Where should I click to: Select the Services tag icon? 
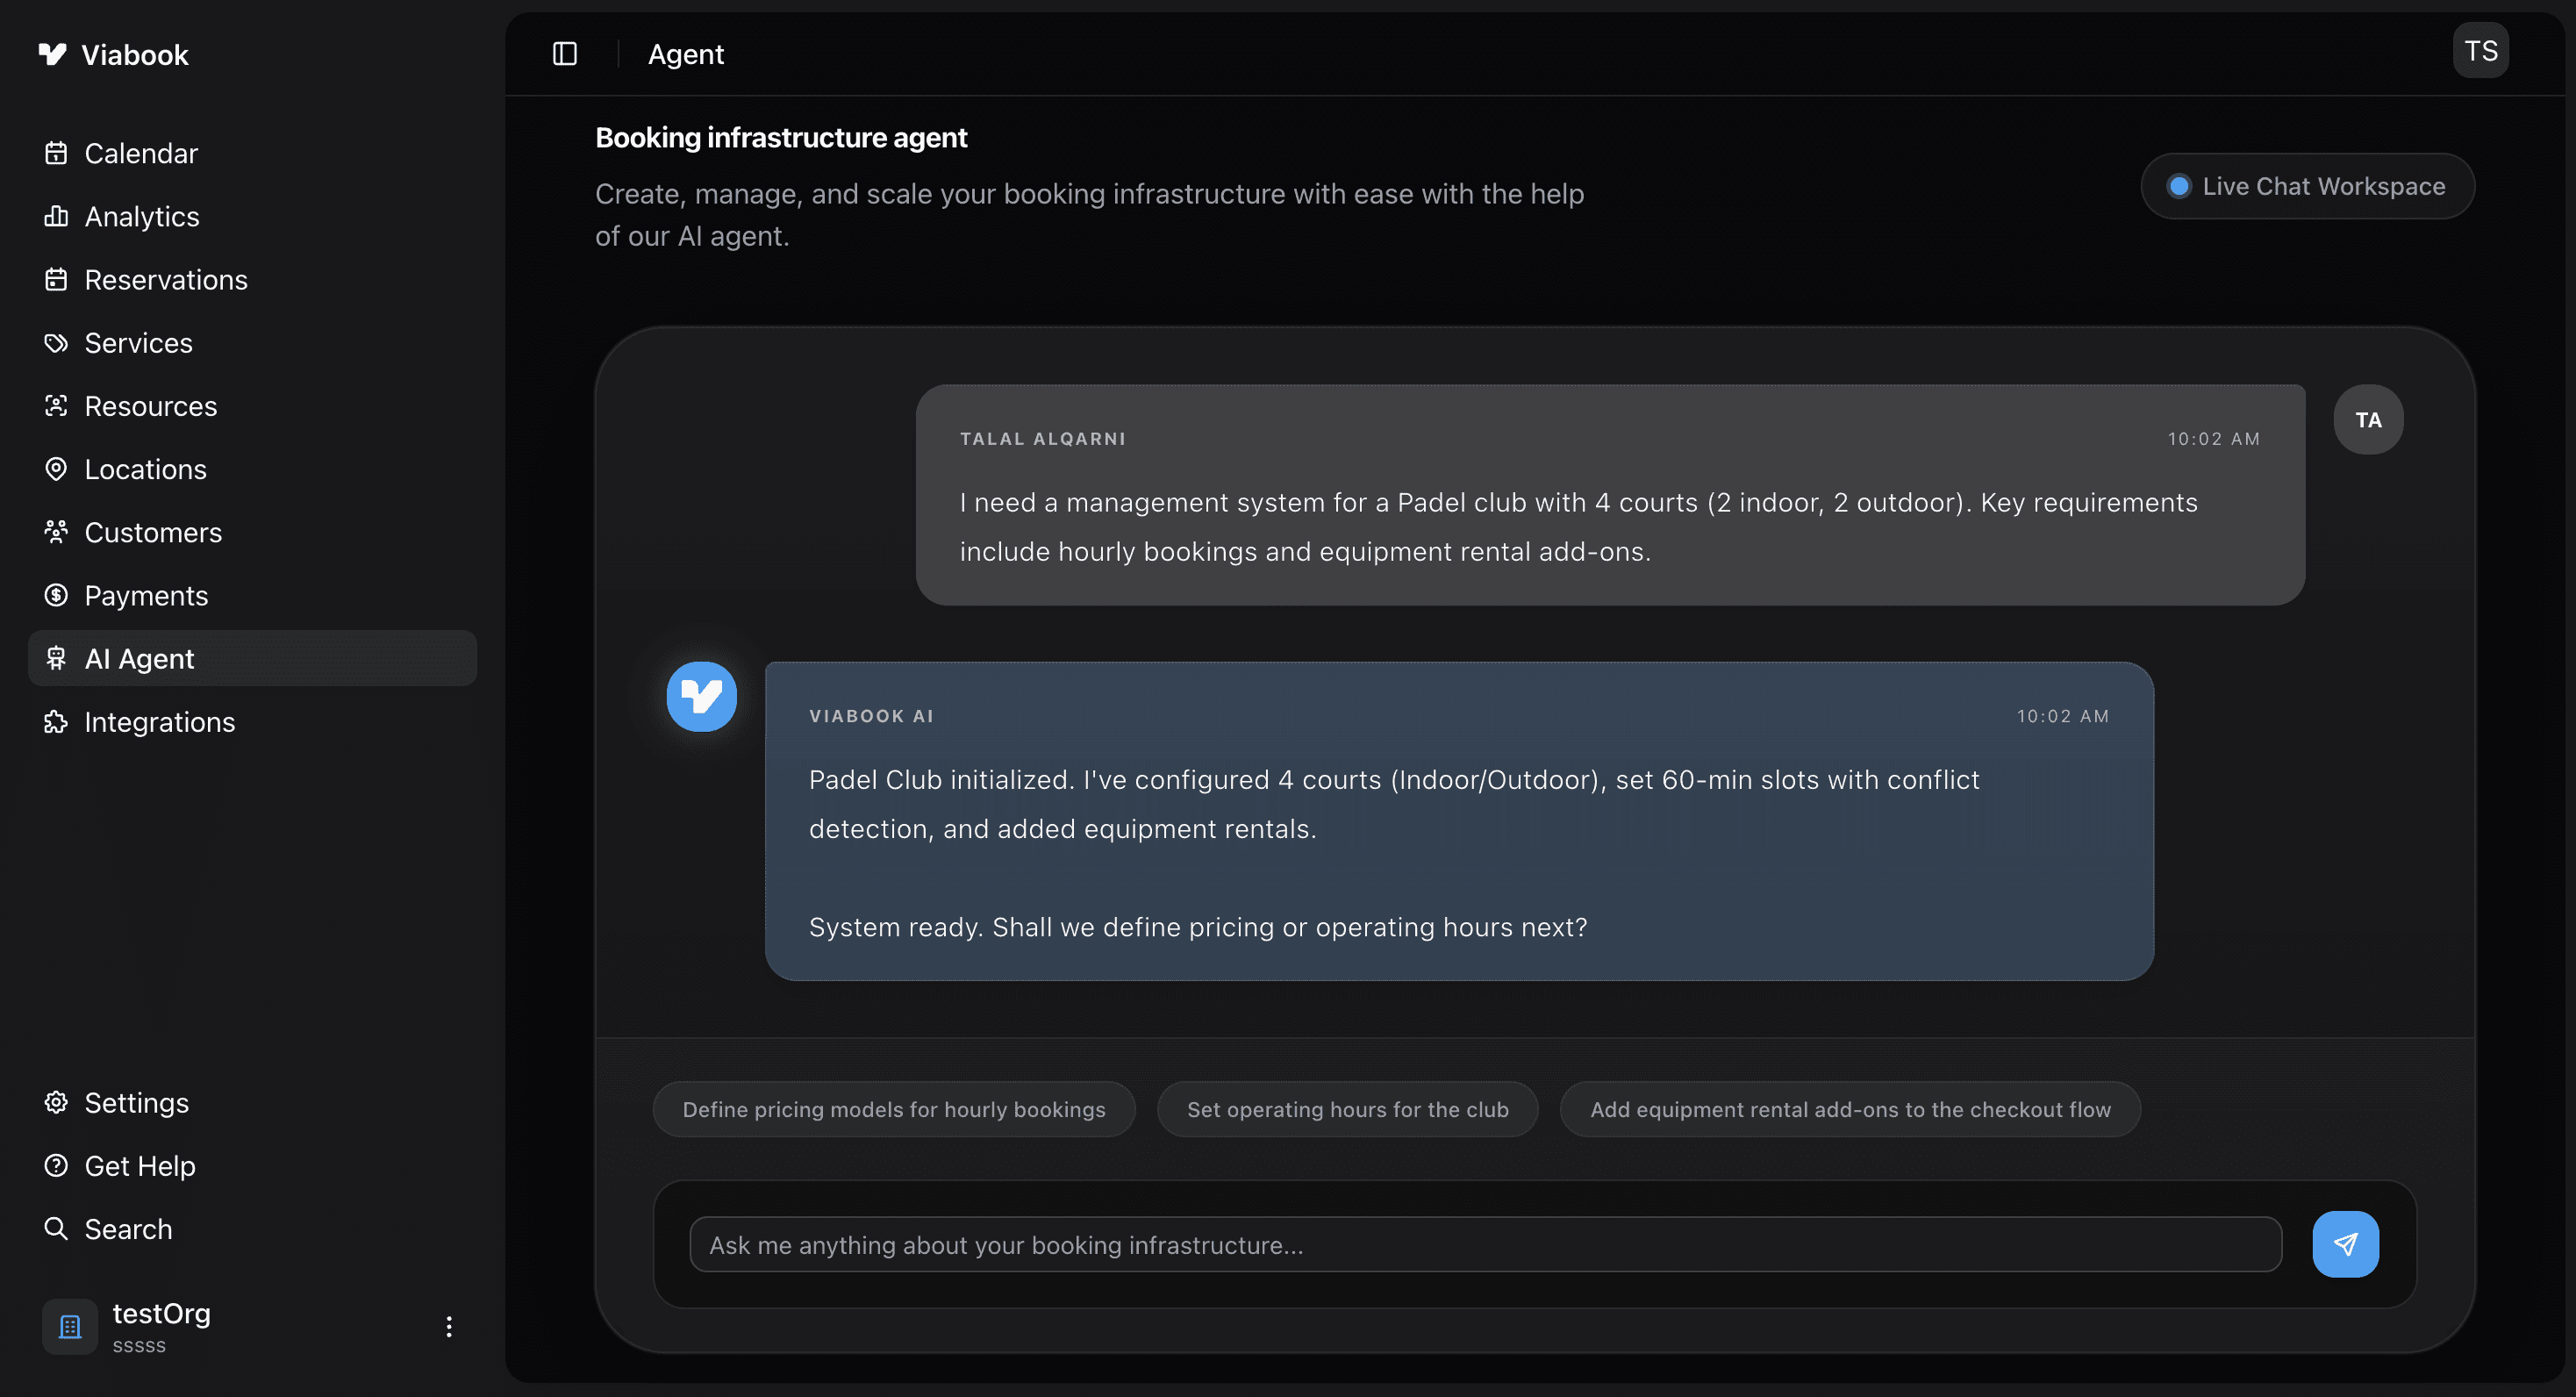pos(56,342)
